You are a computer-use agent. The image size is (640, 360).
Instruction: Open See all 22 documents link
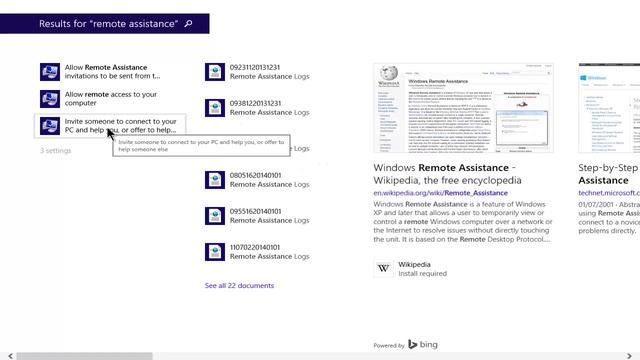[239, 285]
